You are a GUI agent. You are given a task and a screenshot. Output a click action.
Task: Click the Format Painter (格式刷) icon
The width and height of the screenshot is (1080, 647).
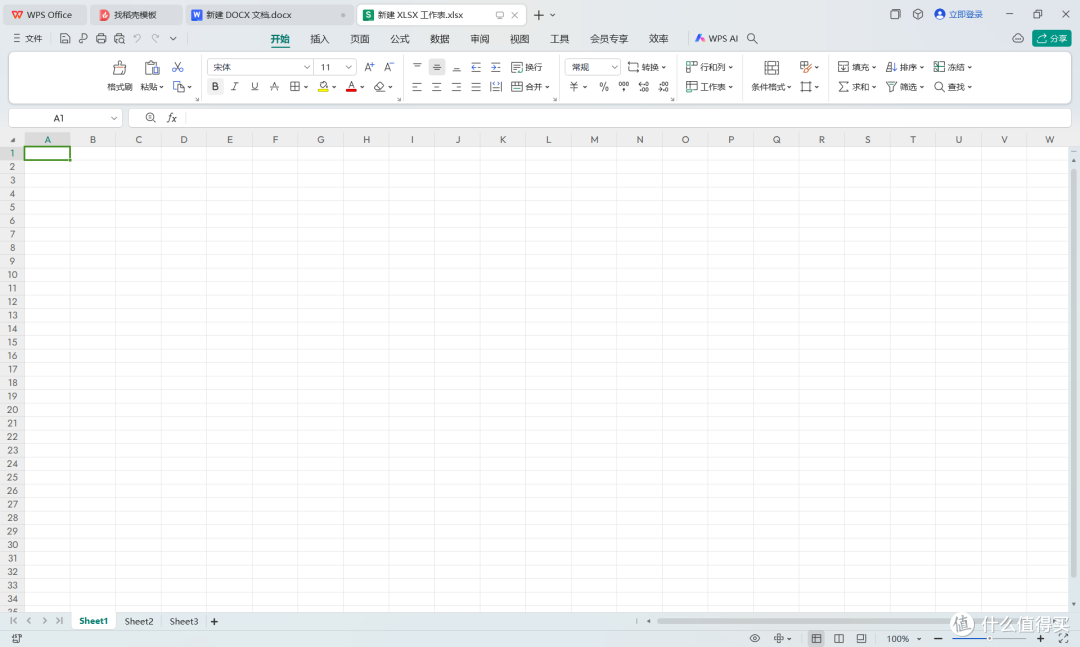119,68
